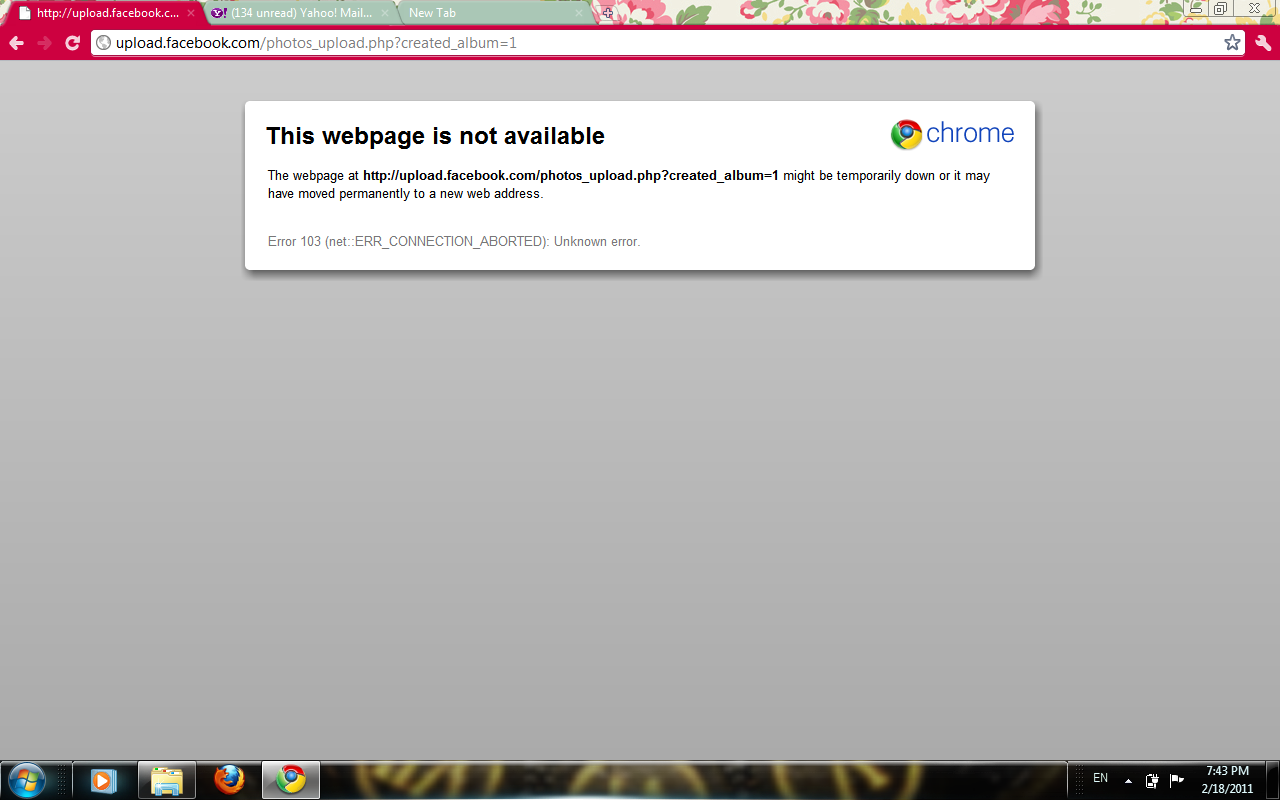Click the "Error 103" connection aborted text
Image resolution: width=1280 pixels, height=800 pixels.
(454, 242)
